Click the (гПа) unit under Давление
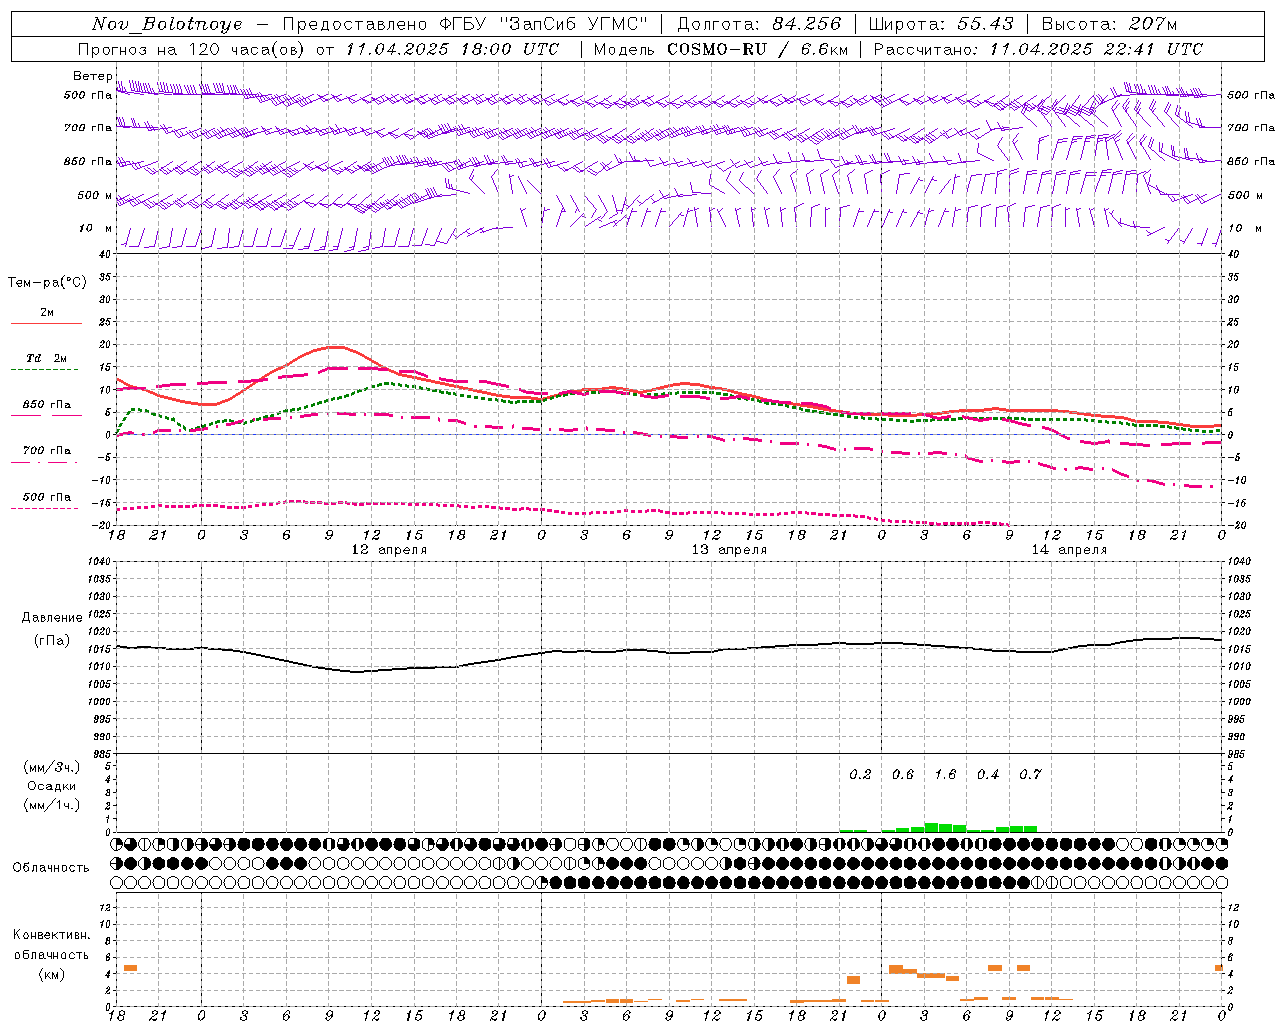1280x1024 pixels. pyautogui.click(x=52, y=640)
